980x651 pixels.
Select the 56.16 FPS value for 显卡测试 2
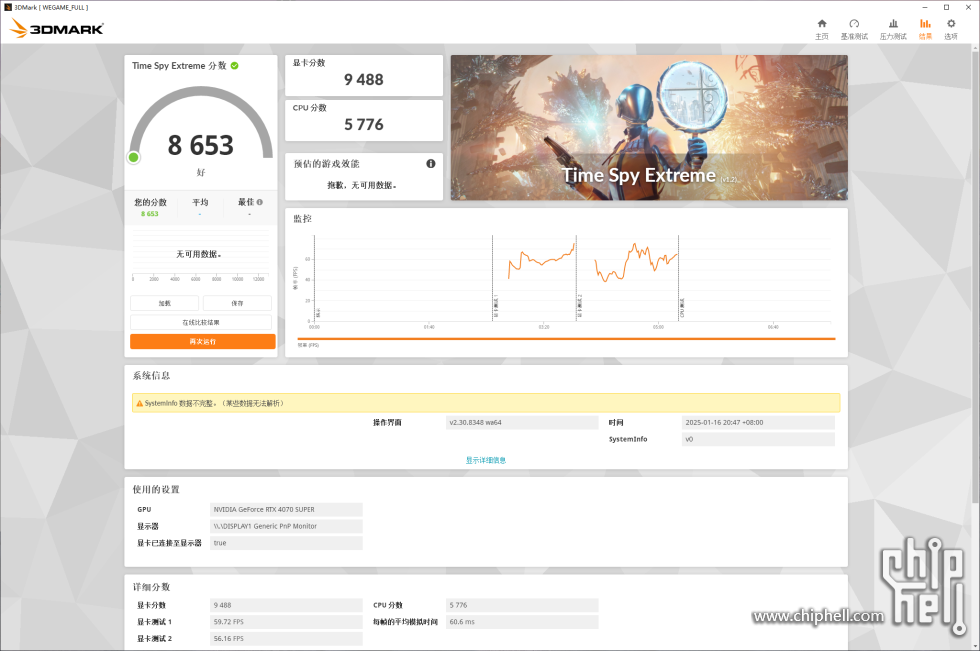coord(286,639)
